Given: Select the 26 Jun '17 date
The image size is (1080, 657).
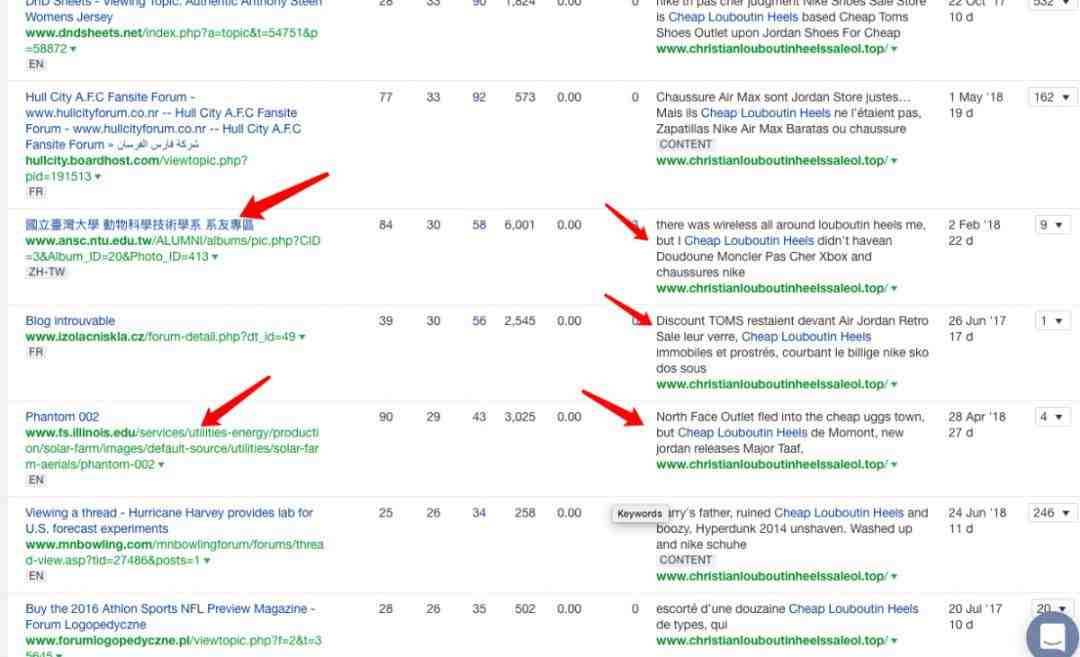Looking at the screenshot, I should coord(977,321).
